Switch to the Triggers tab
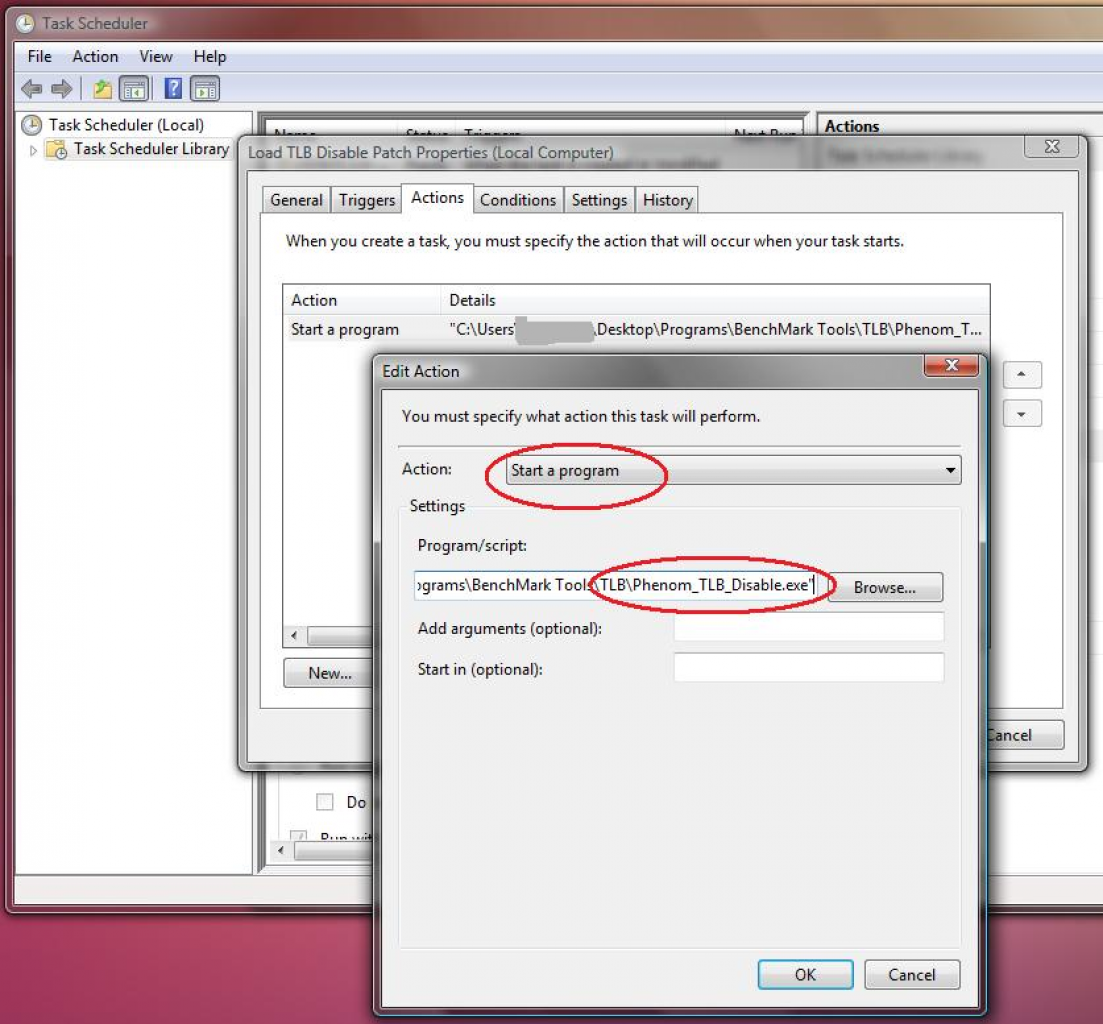 (366, 200)
